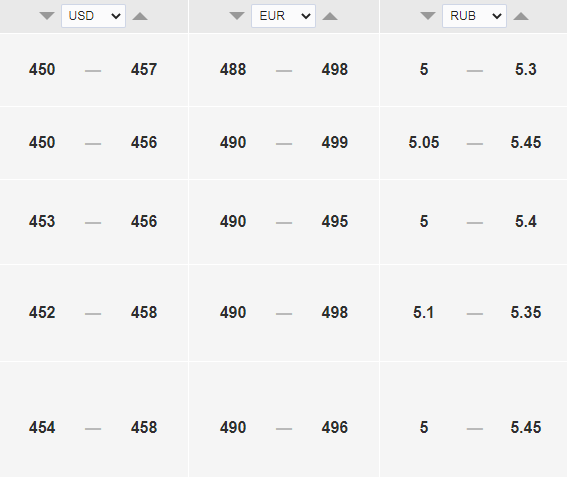Select the USD sell rate 457
The image size is (567, 477).
[x=144, y=69]
